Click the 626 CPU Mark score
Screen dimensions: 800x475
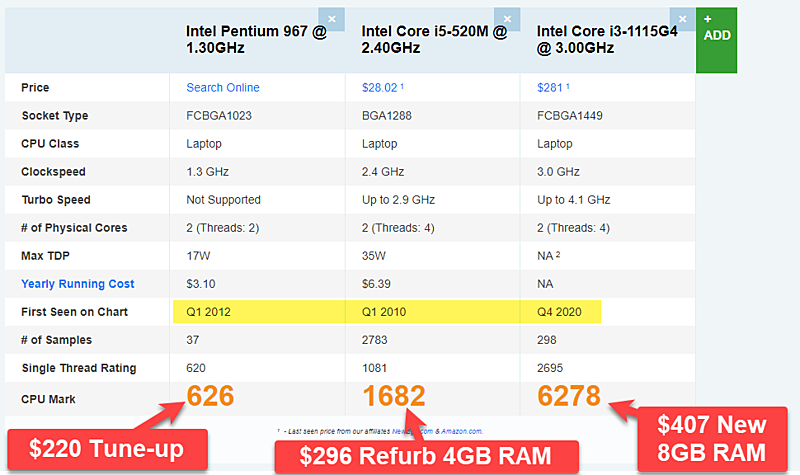coord(210,396)
